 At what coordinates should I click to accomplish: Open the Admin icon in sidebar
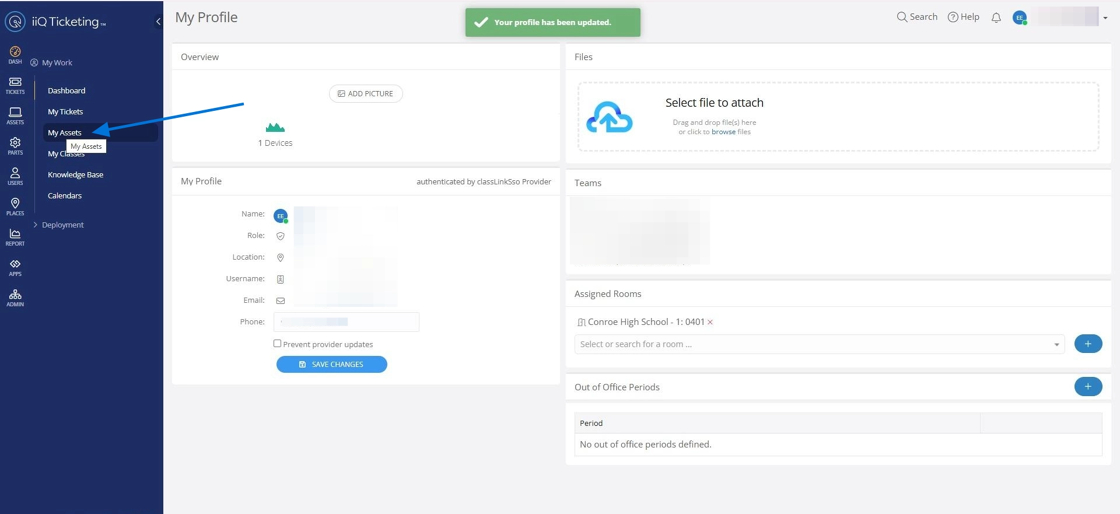[x=15, y=298]
